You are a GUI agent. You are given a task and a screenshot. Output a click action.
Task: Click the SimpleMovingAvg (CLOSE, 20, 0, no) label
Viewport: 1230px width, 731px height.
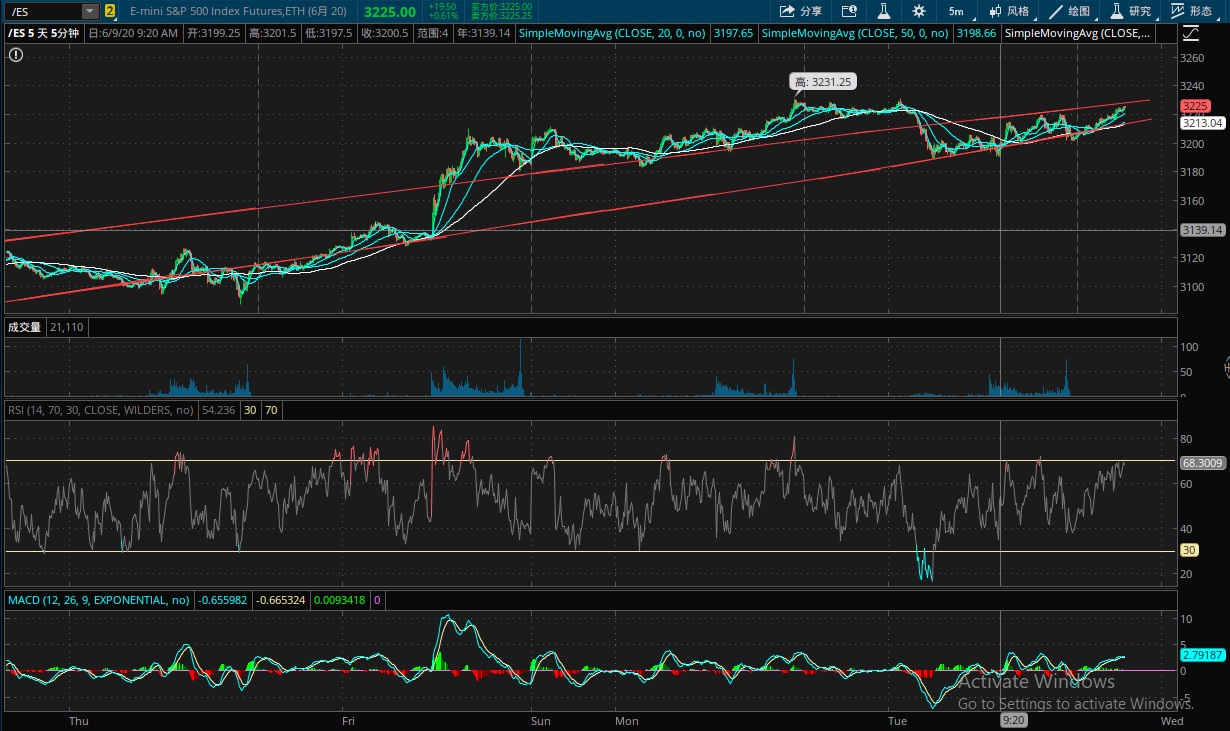pos(613,33)
